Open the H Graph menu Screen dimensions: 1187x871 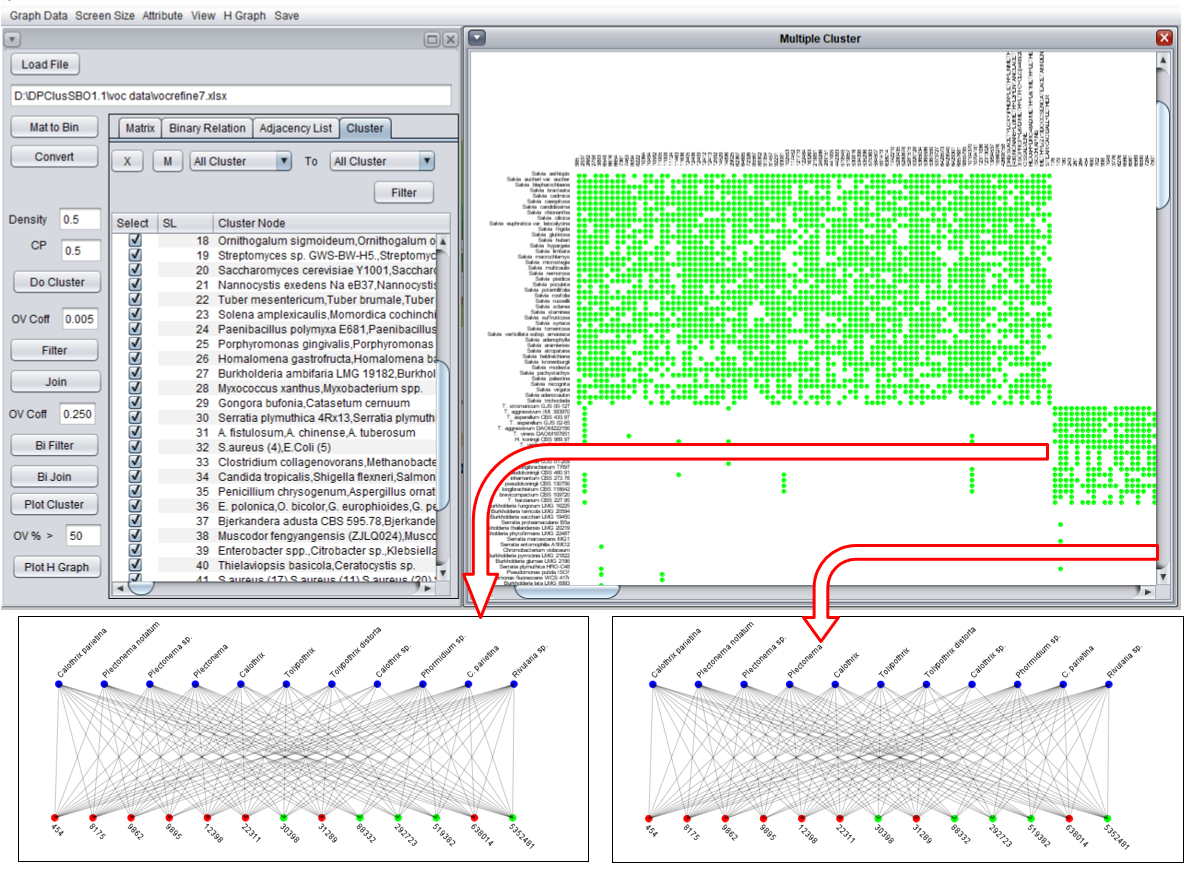pos(245,15)
